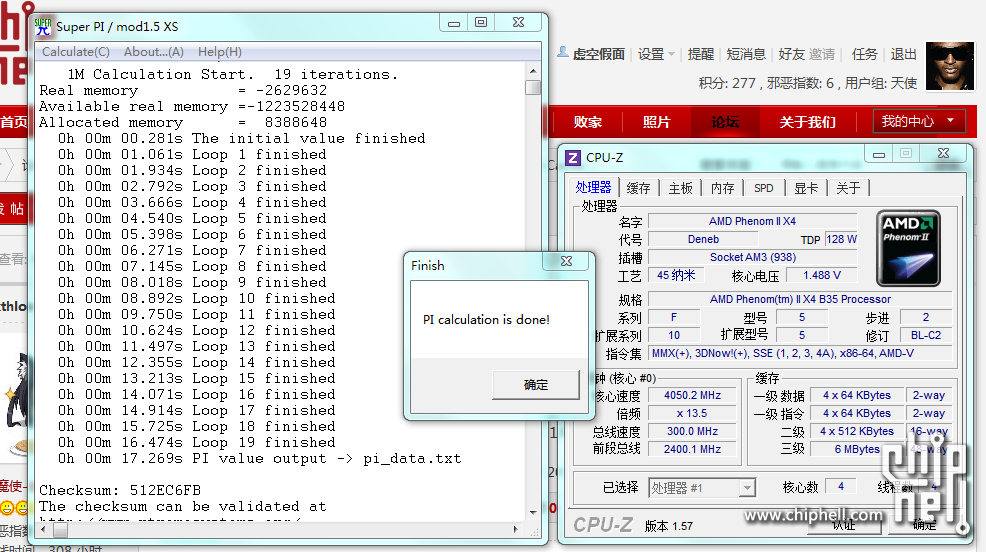This screenshot has width=986, height=552.
Task: Click the Deneb code name value
Action: pyautogui.click(x=703, y=240)
